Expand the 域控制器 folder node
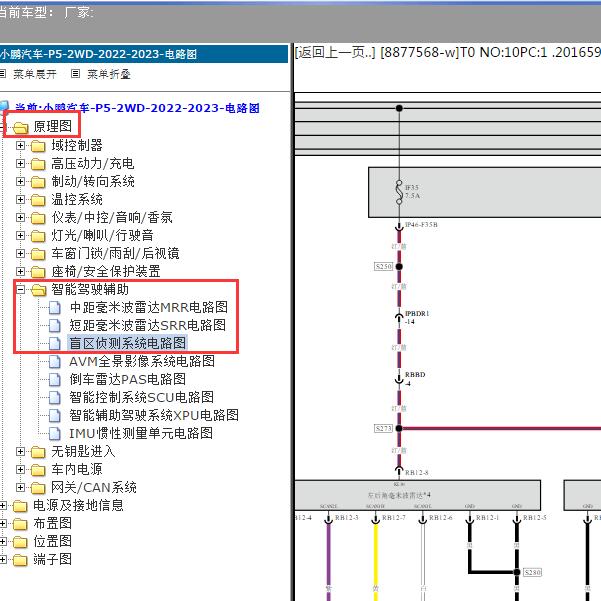The height and width of the screenshot is (601, 601). 20,146
